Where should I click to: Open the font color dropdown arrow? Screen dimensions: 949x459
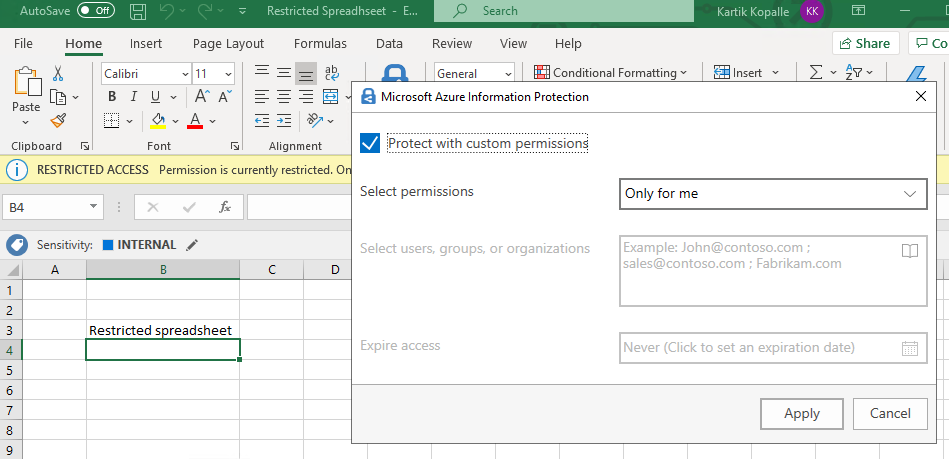coord(212,121)
